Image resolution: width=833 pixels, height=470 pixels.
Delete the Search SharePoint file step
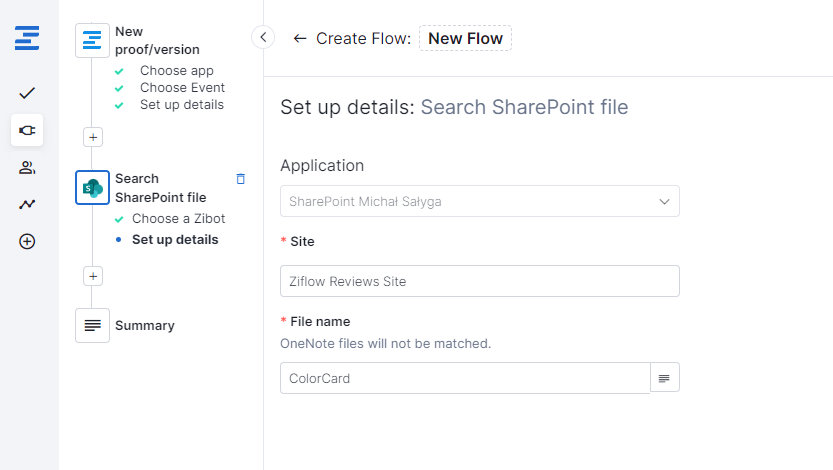240,179
